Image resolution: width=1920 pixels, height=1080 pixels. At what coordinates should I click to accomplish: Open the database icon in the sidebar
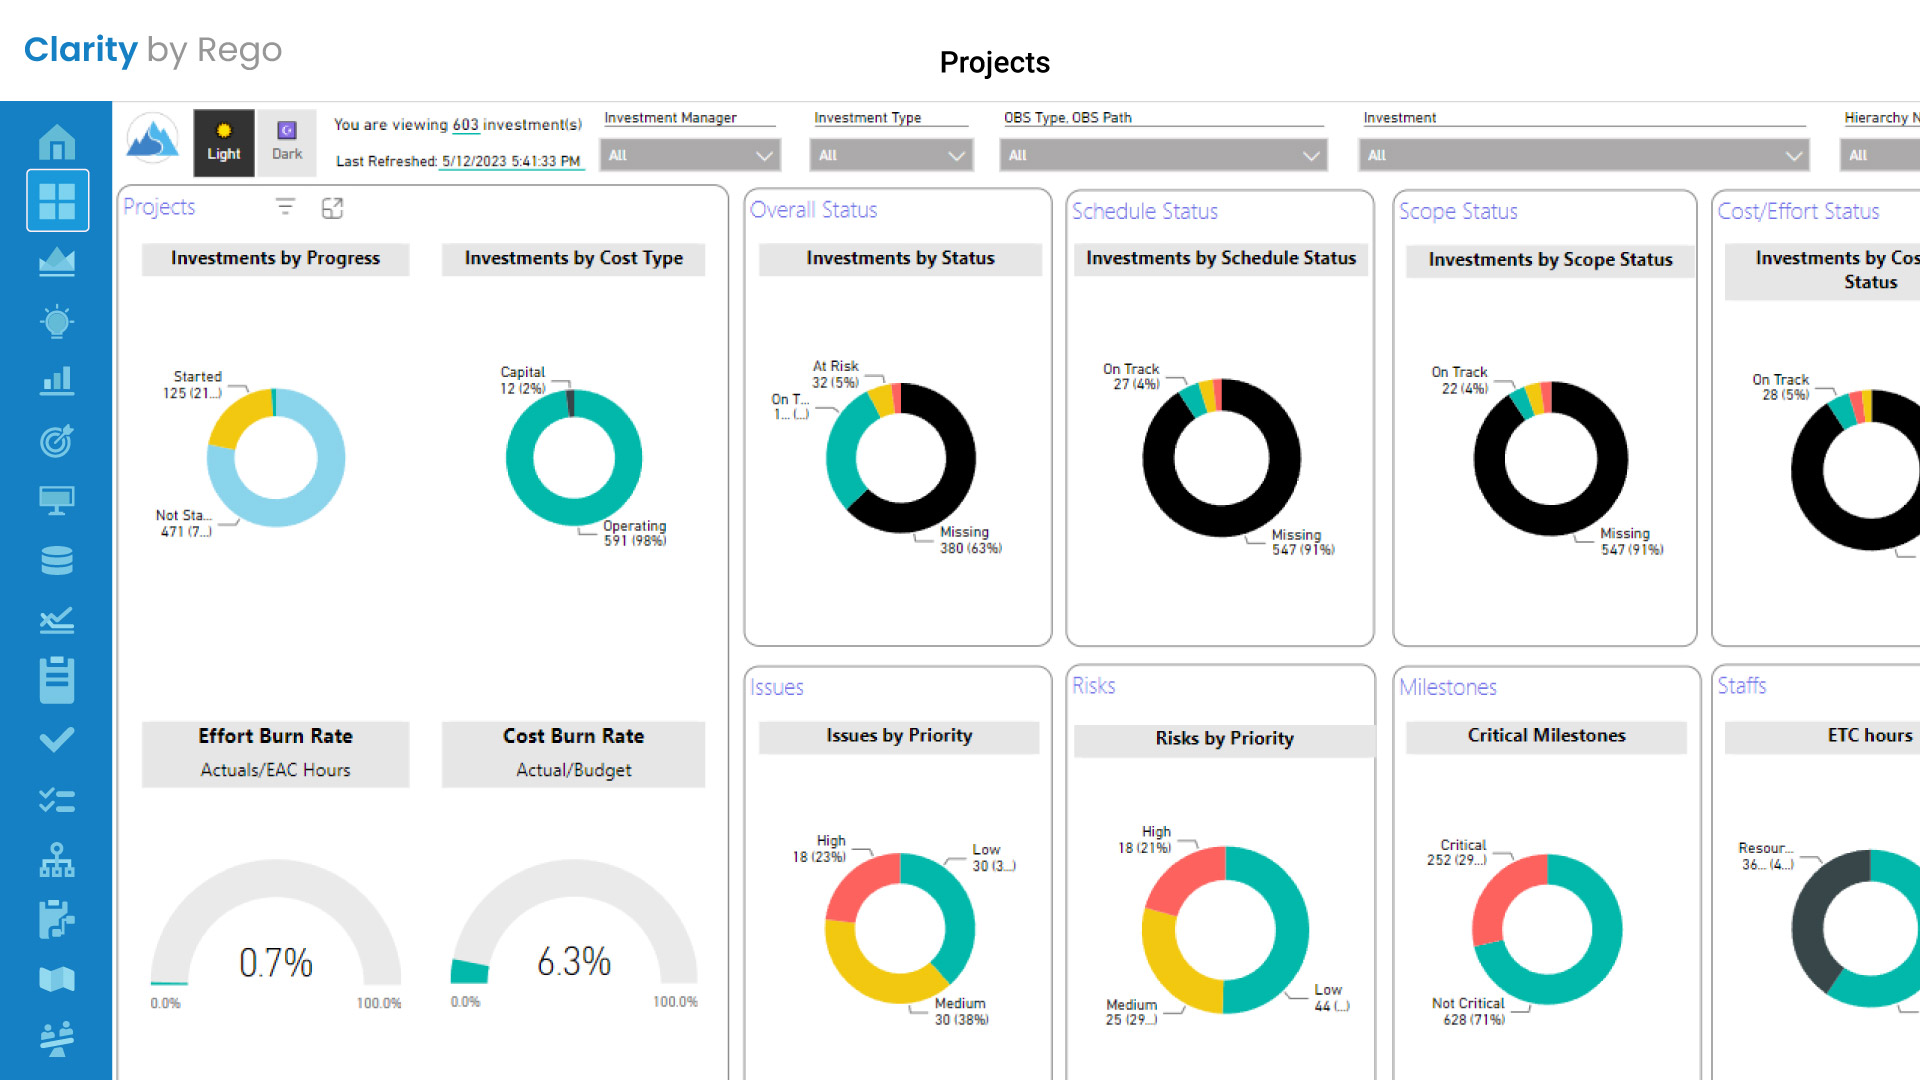click(57, 560)
